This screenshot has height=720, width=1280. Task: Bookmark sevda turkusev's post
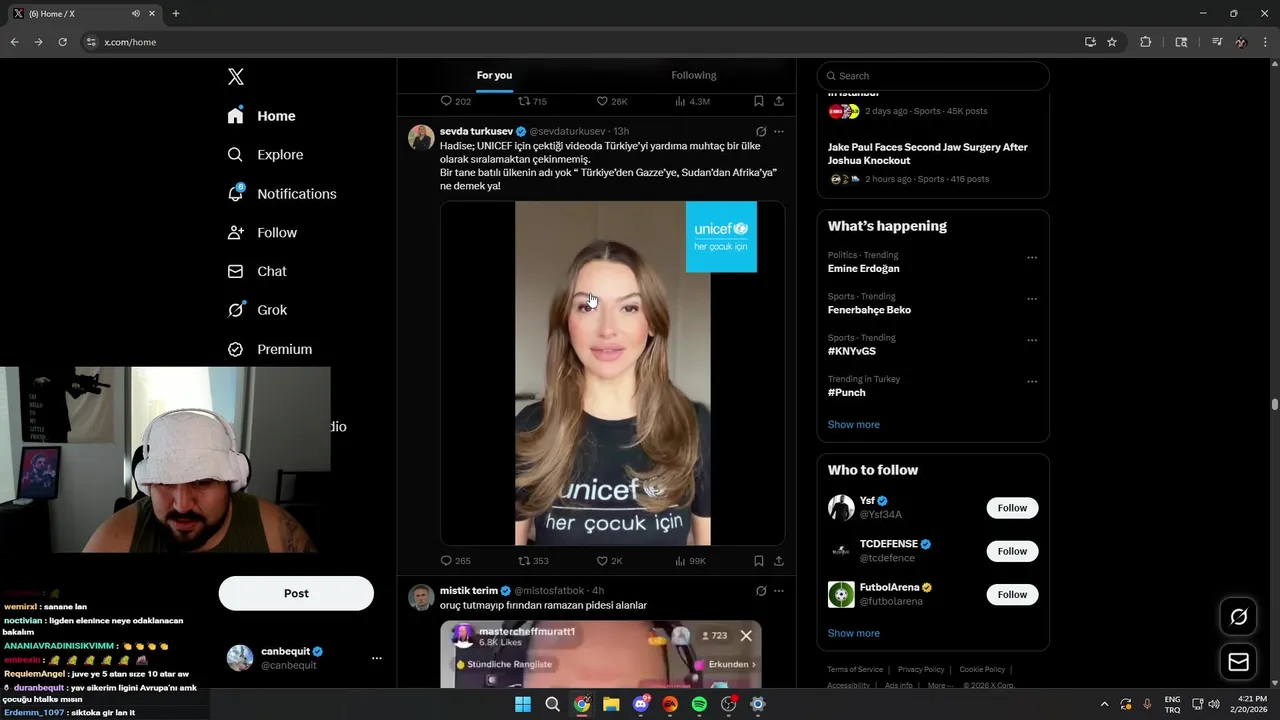759,561
